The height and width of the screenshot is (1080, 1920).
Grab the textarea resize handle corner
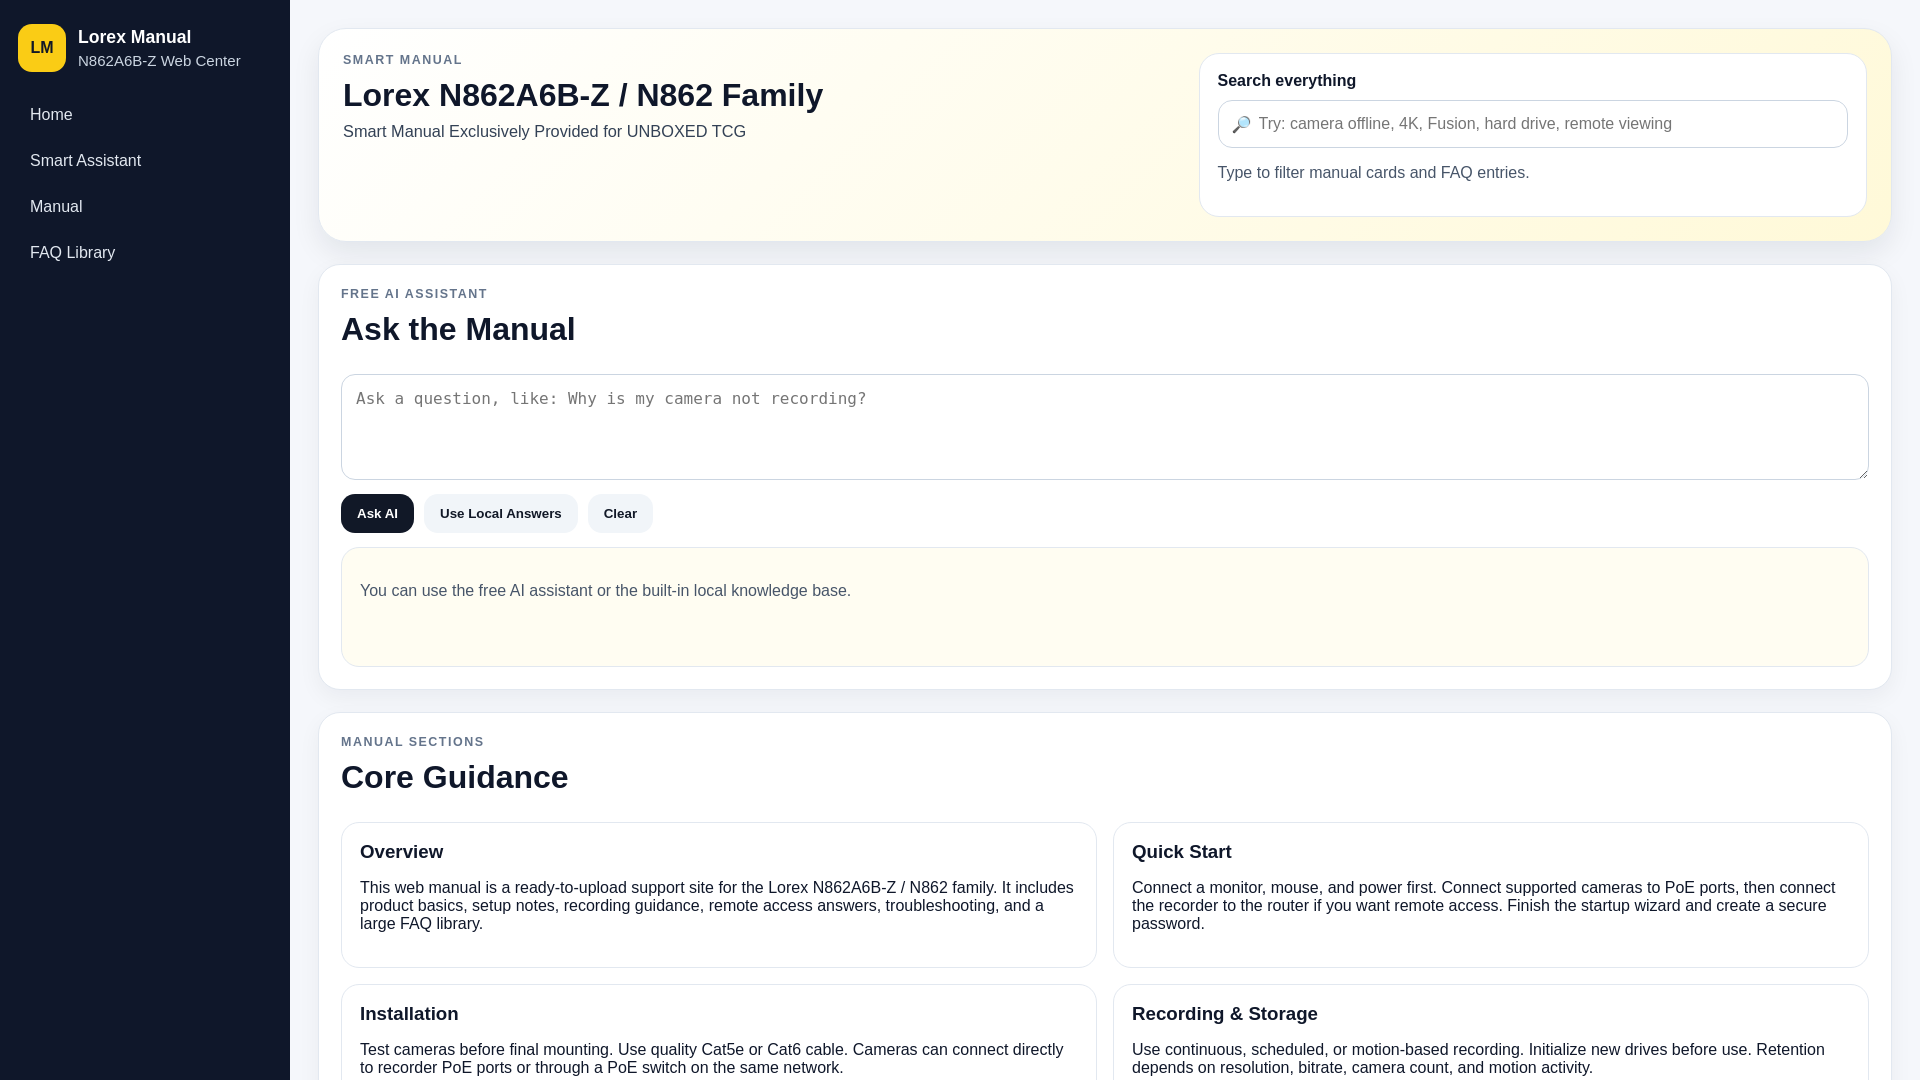(1861, 472)
